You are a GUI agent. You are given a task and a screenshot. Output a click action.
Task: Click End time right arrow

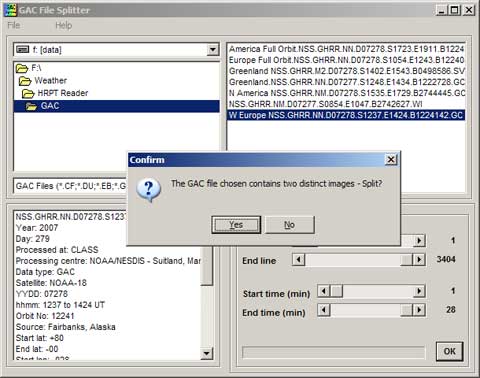pos(419,310)
